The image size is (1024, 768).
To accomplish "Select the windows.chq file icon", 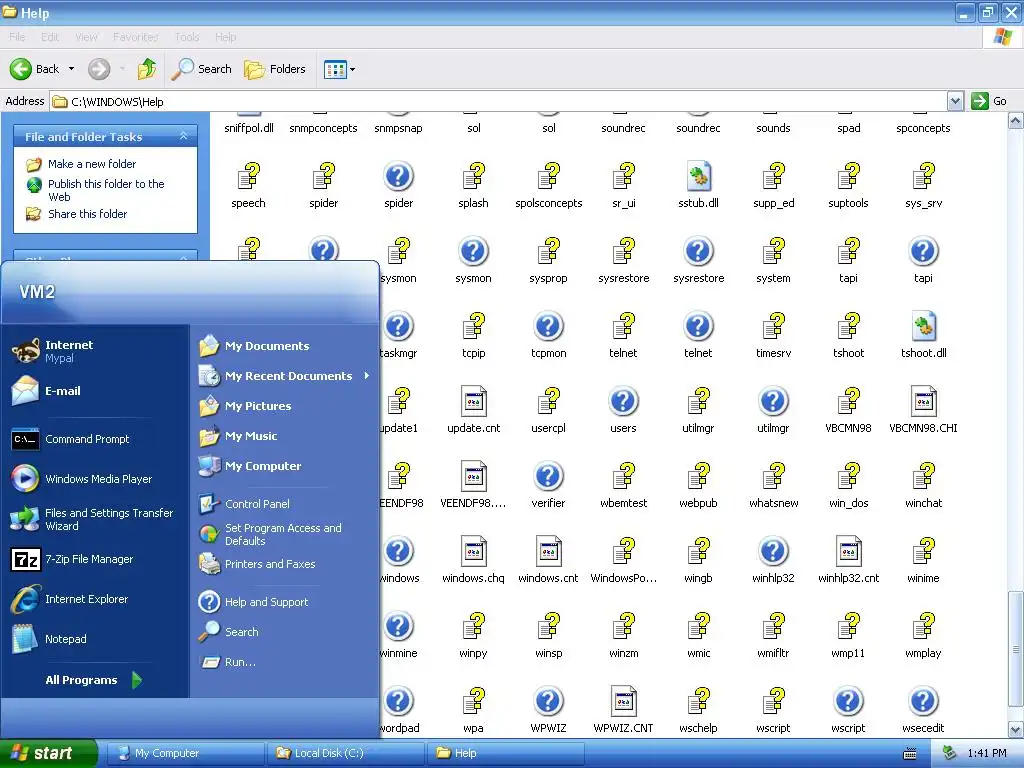I will (473, 551).
